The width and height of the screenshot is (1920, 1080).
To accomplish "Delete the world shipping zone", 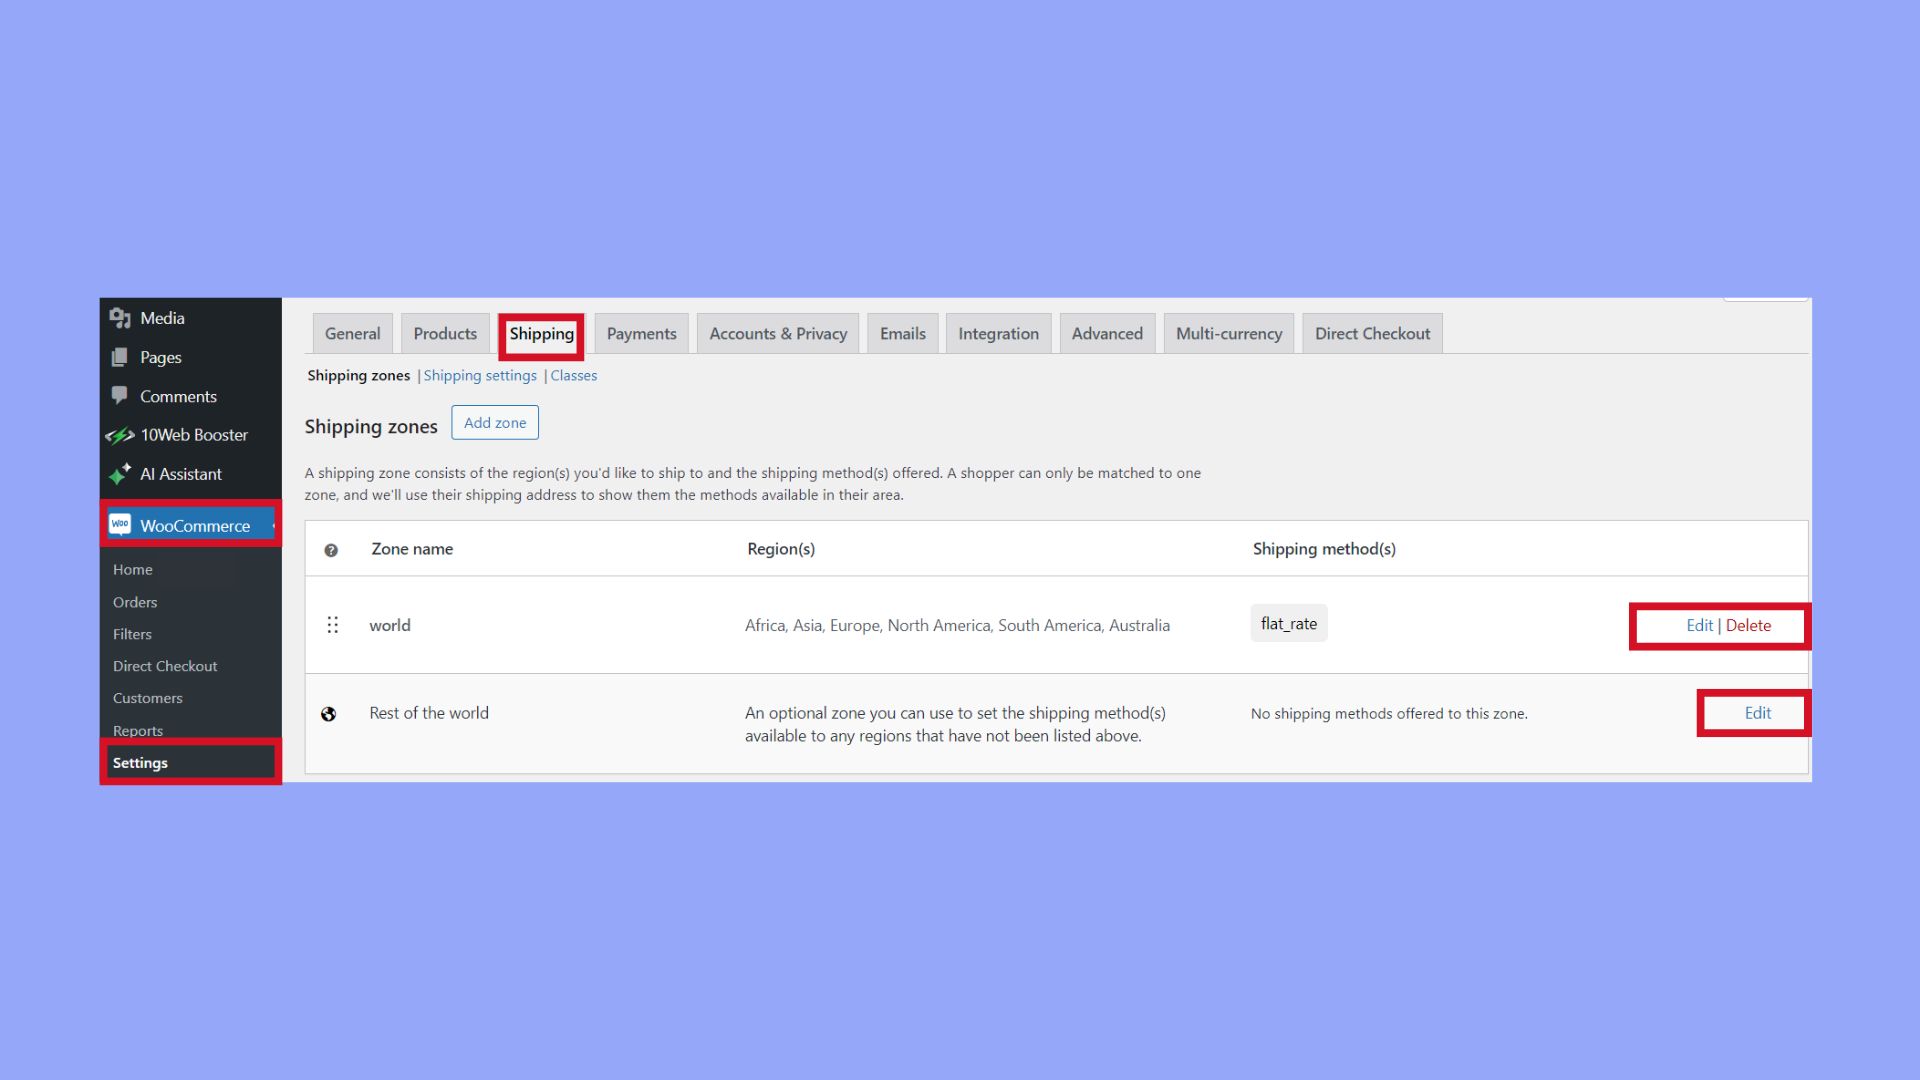I will [1748, 625].
